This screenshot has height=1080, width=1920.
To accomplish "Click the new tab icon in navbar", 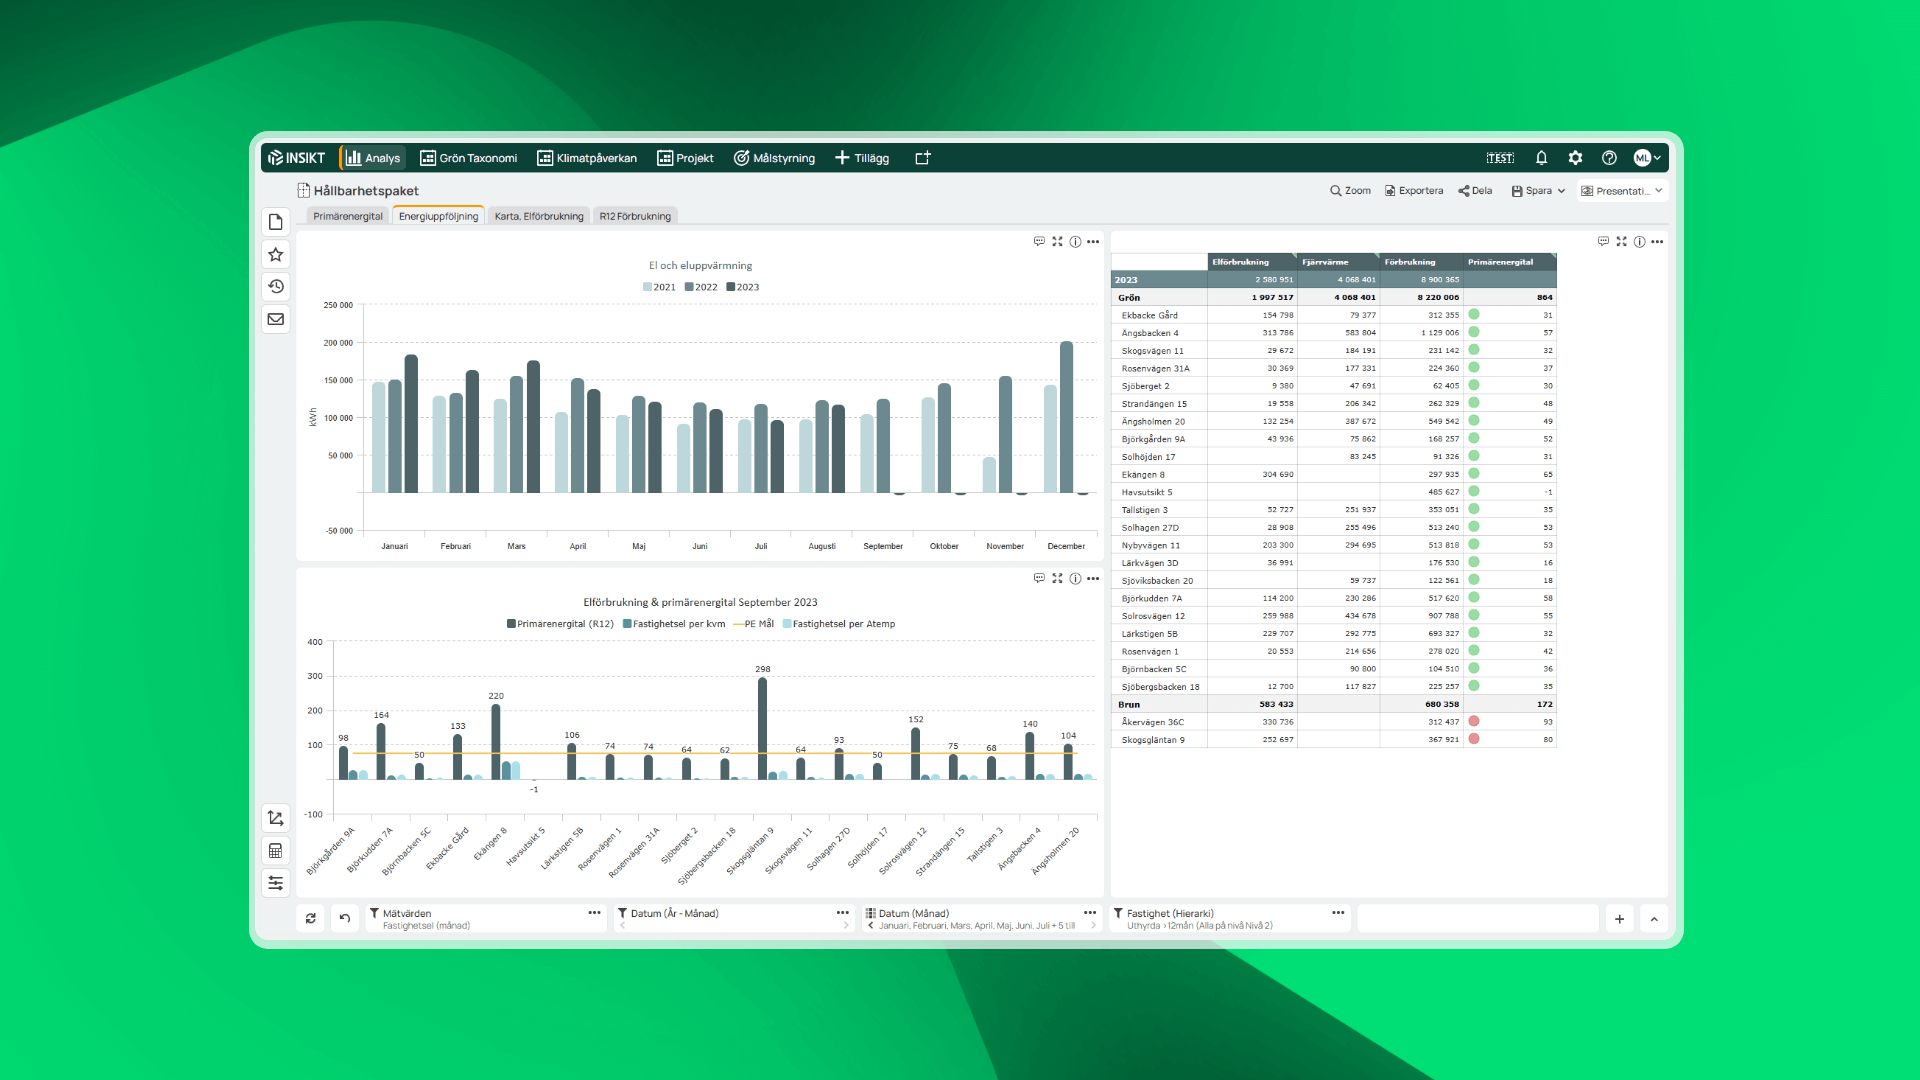I will 922,158.
